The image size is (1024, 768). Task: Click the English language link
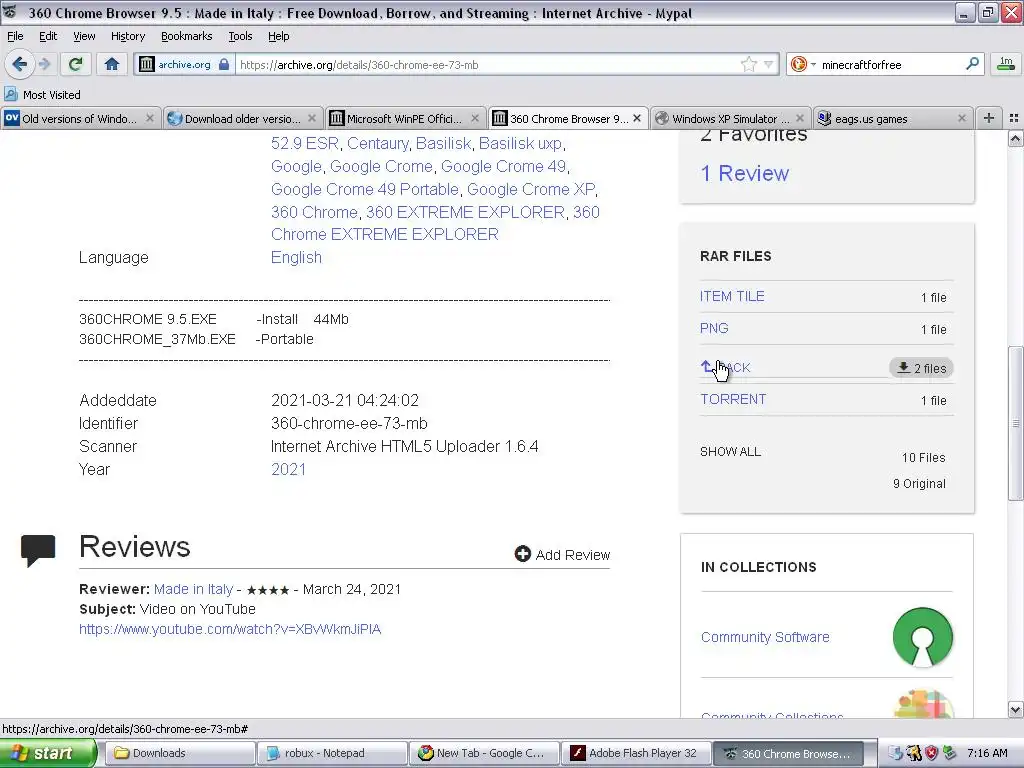coord(296,257)
